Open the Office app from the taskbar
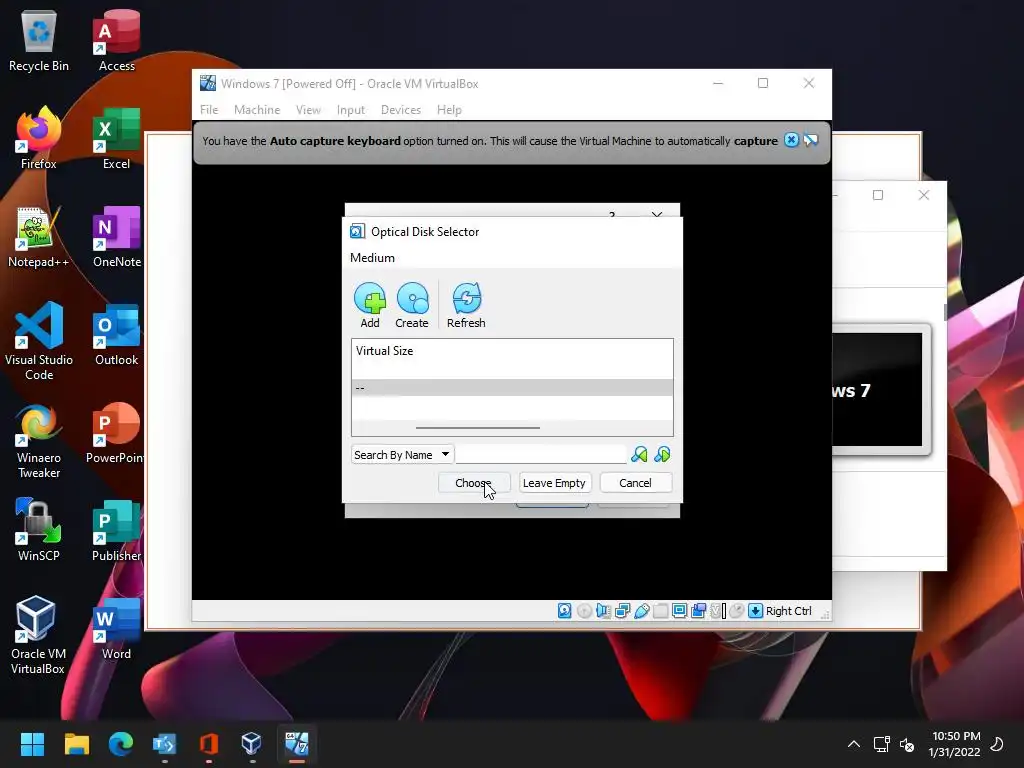Viewport: 1024px width, 768px height. [208, 744]
